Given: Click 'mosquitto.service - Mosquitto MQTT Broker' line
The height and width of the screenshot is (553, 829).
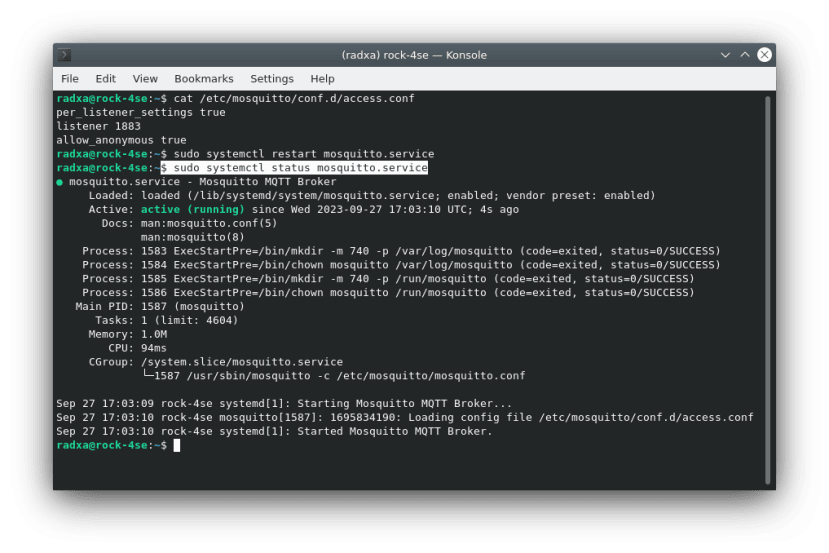Looking at the screenshot, I should (x=203, y=181).
